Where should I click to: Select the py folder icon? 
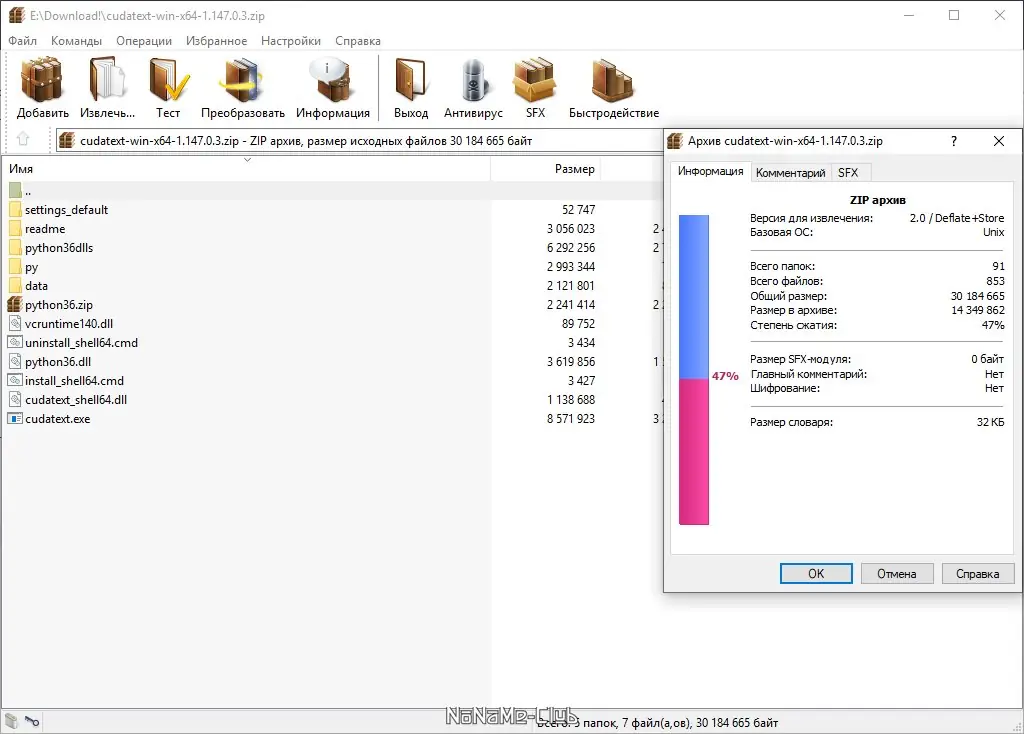coord(16,266)
